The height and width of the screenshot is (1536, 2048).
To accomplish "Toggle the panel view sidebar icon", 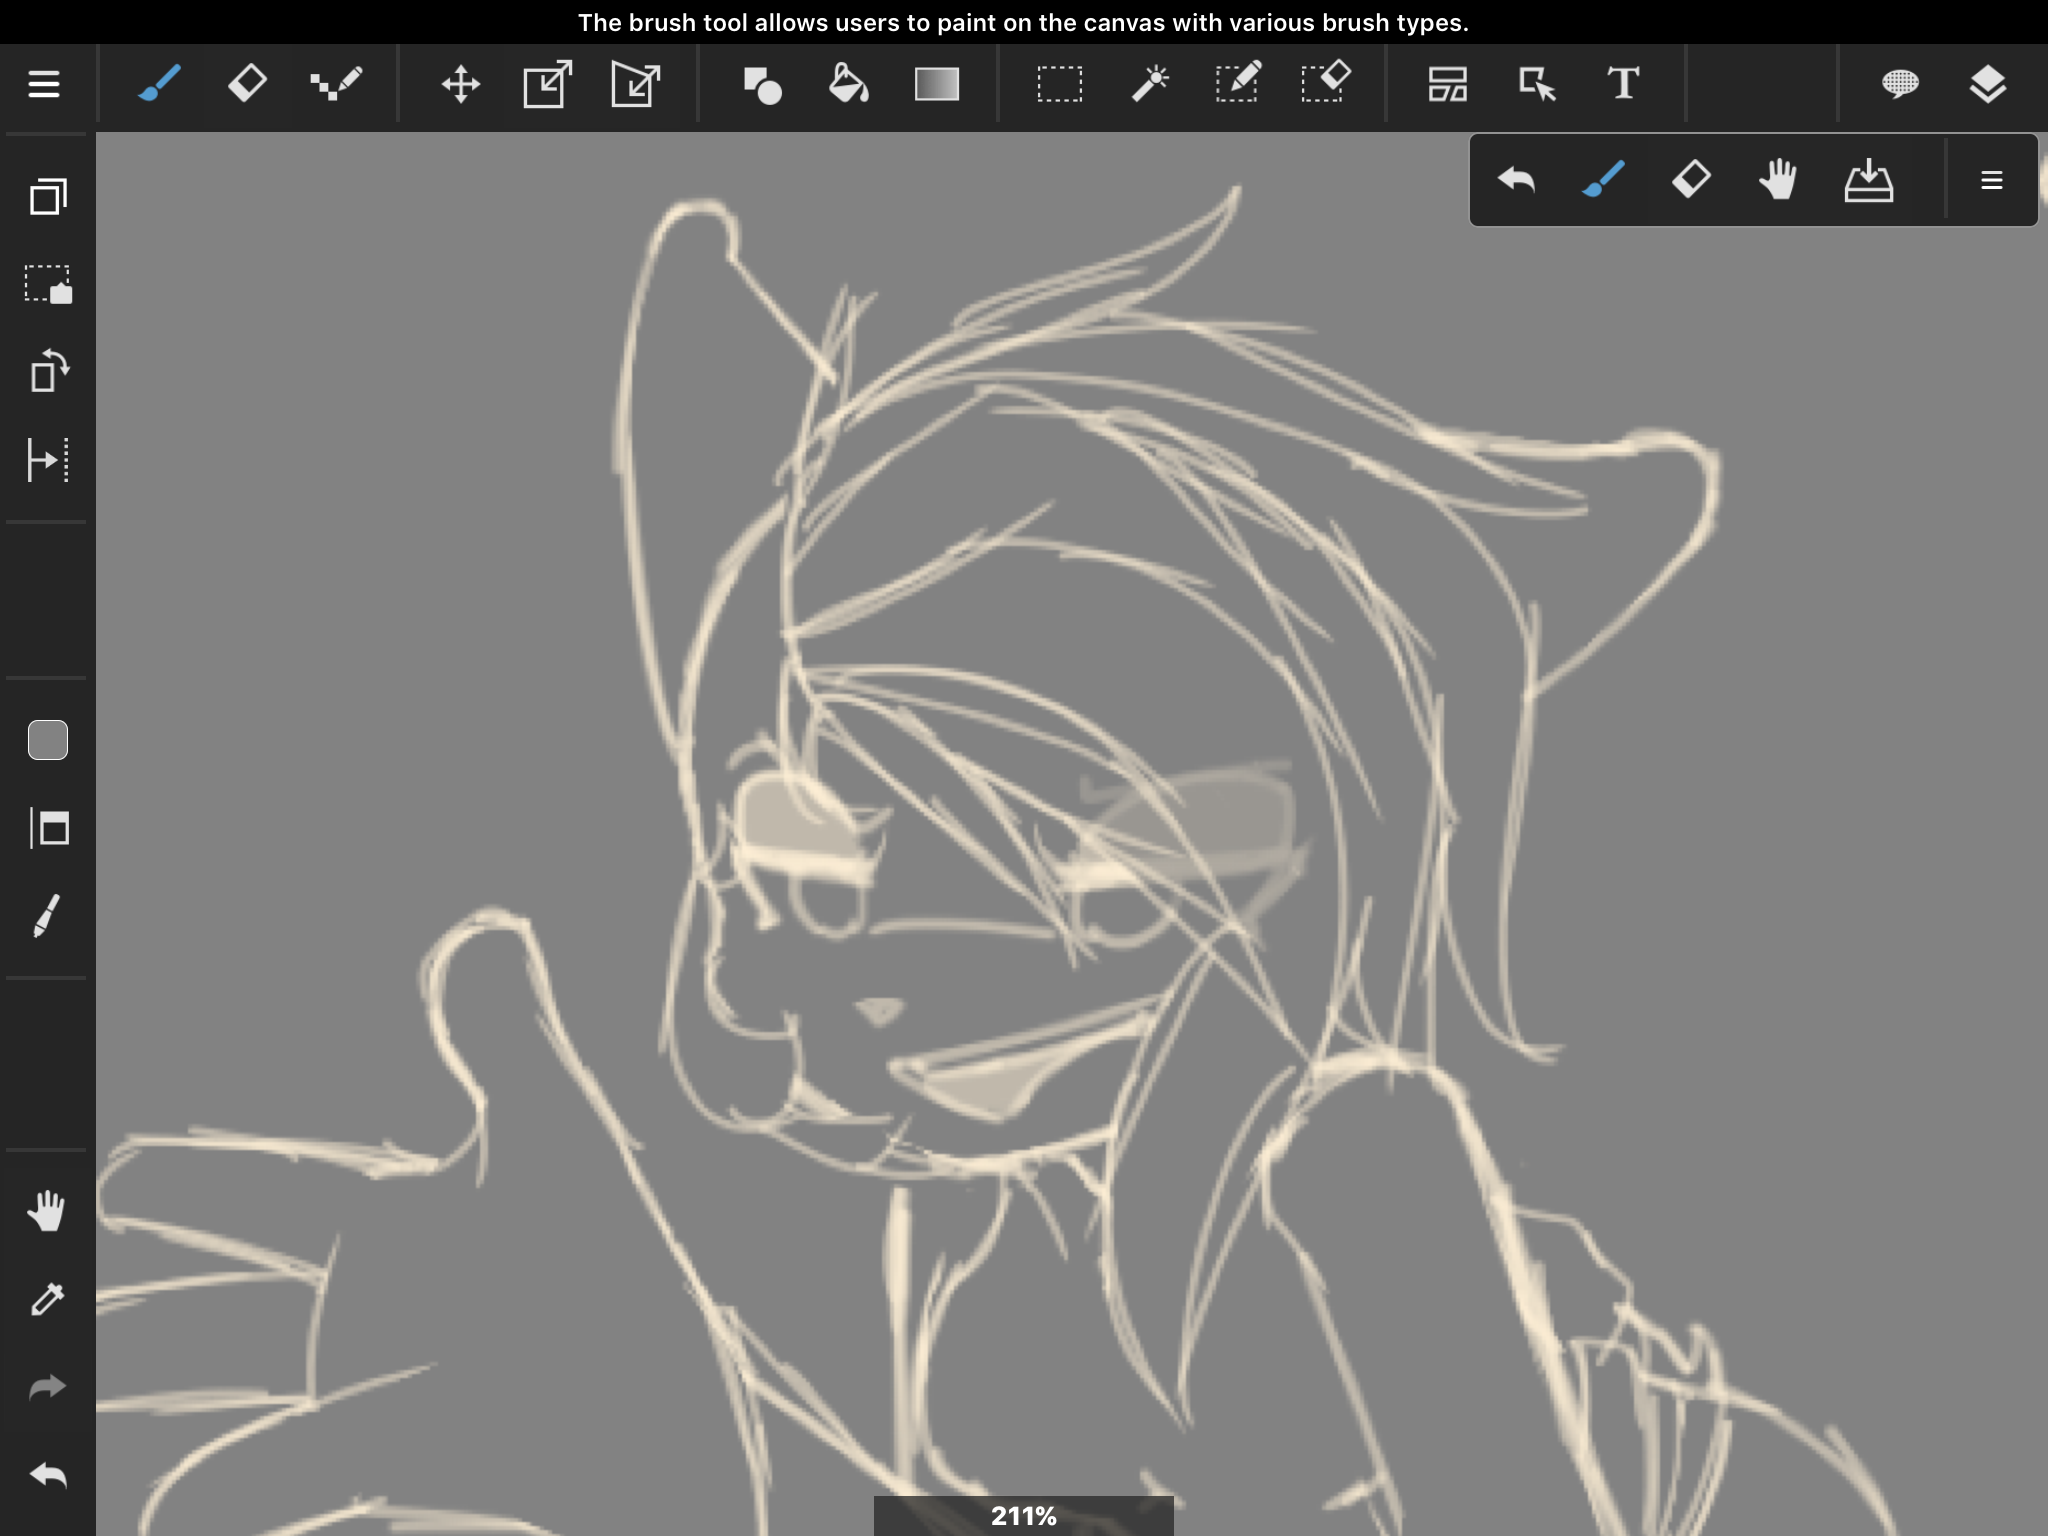I will (x=48, y=828).
